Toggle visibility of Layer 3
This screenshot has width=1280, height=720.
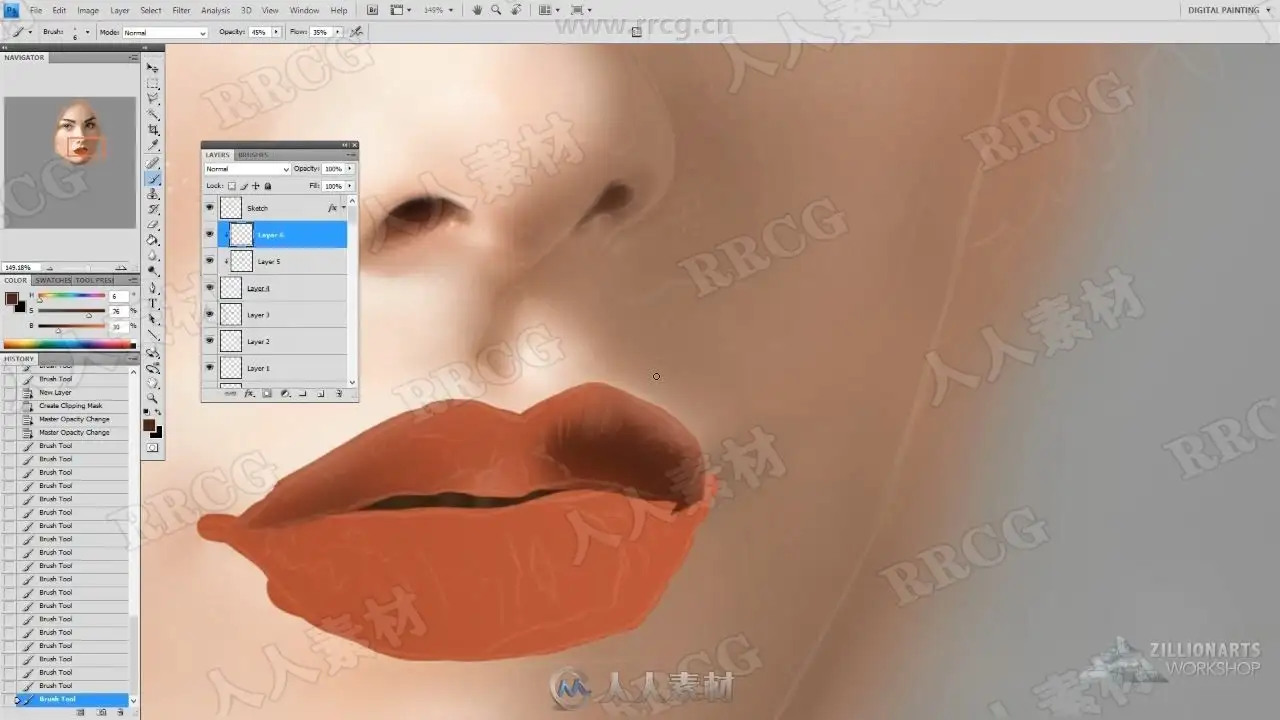pyautogui.click(x=210, y=314)
